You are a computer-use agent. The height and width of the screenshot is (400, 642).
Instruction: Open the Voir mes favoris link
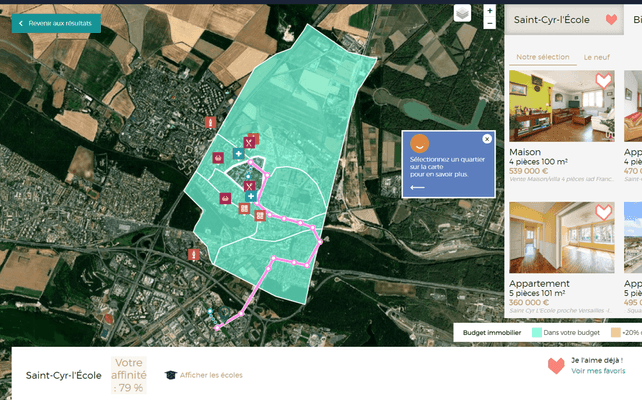point(598,370)
